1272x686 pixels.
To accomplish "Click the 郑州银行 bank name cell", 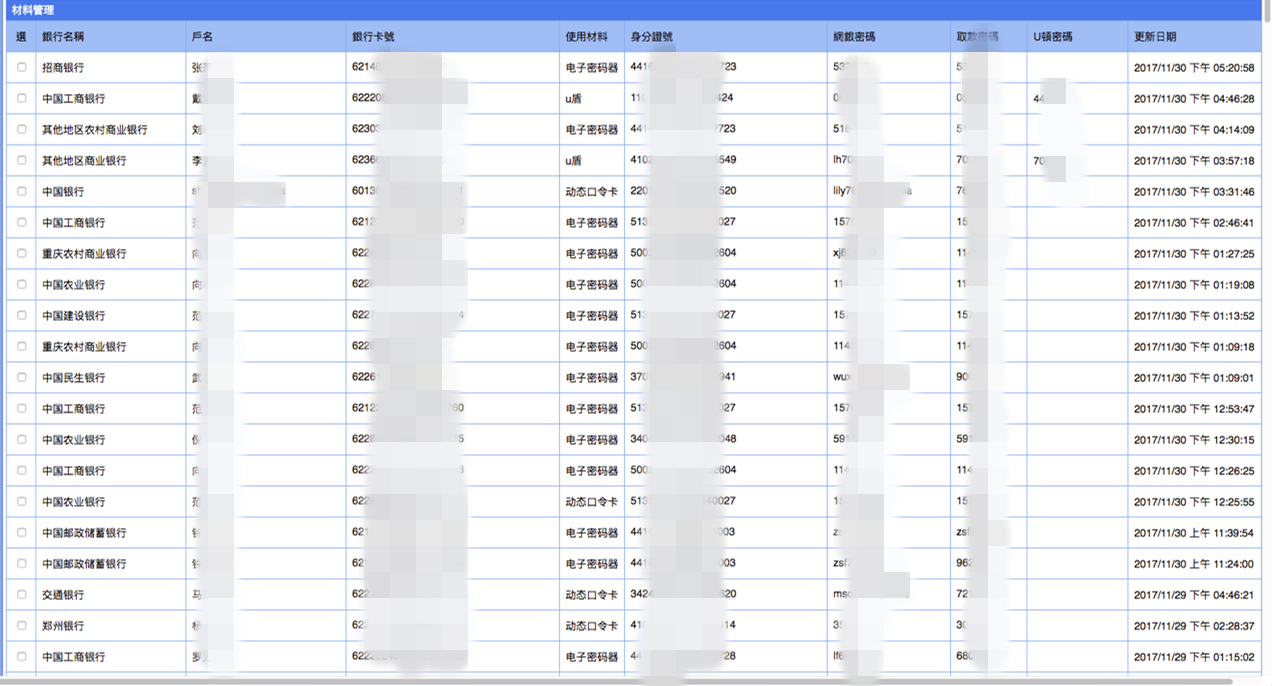I will [63, 626].
